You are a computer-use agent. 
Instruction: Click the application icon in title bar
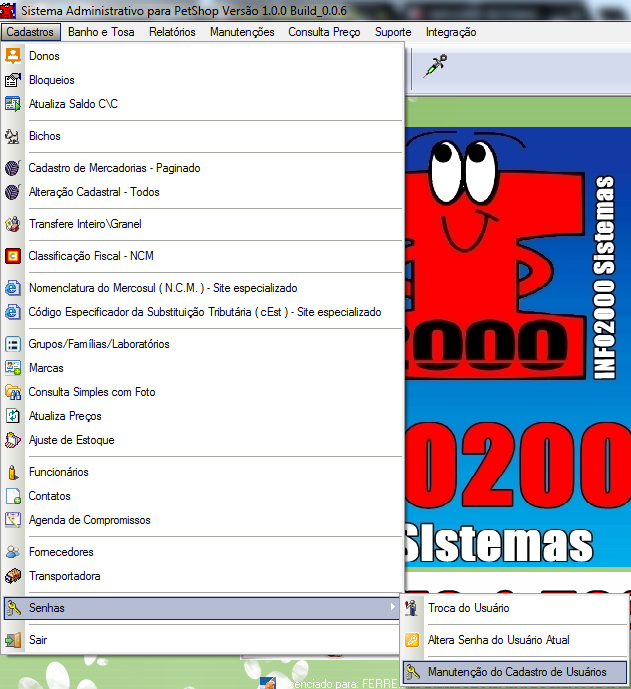[x=8, y=10]
